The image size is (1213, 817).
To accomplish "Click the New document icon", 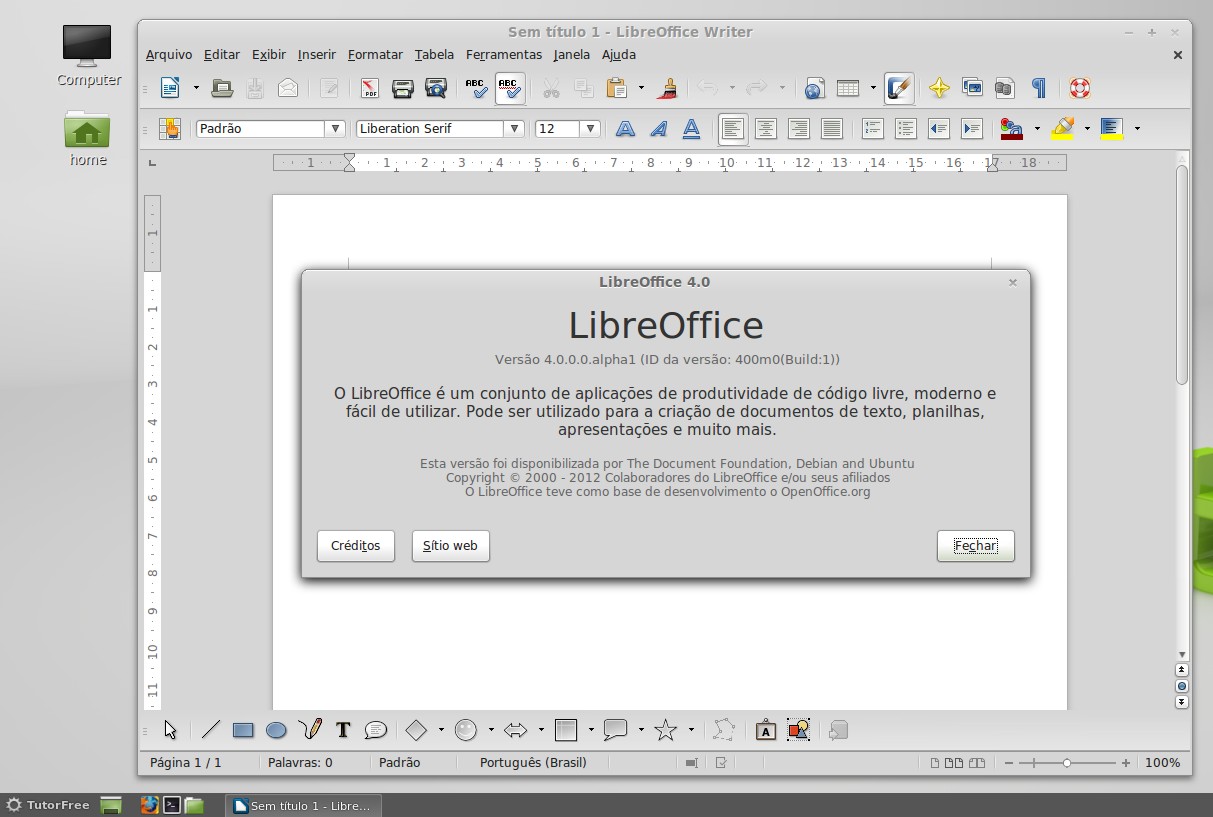I will [171, 88].
